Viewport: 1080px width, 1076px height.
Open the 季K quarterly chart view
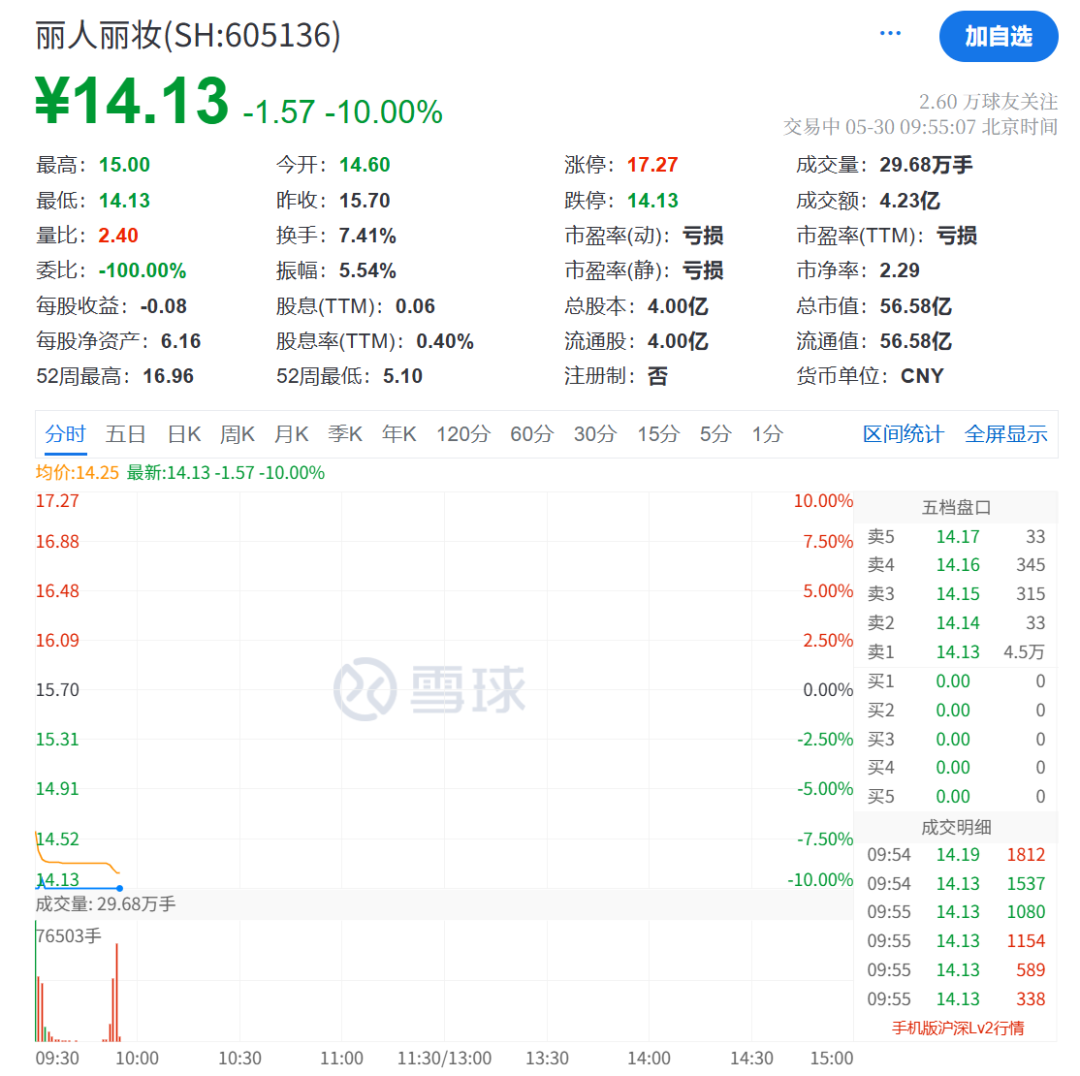(x=344, y=433)
